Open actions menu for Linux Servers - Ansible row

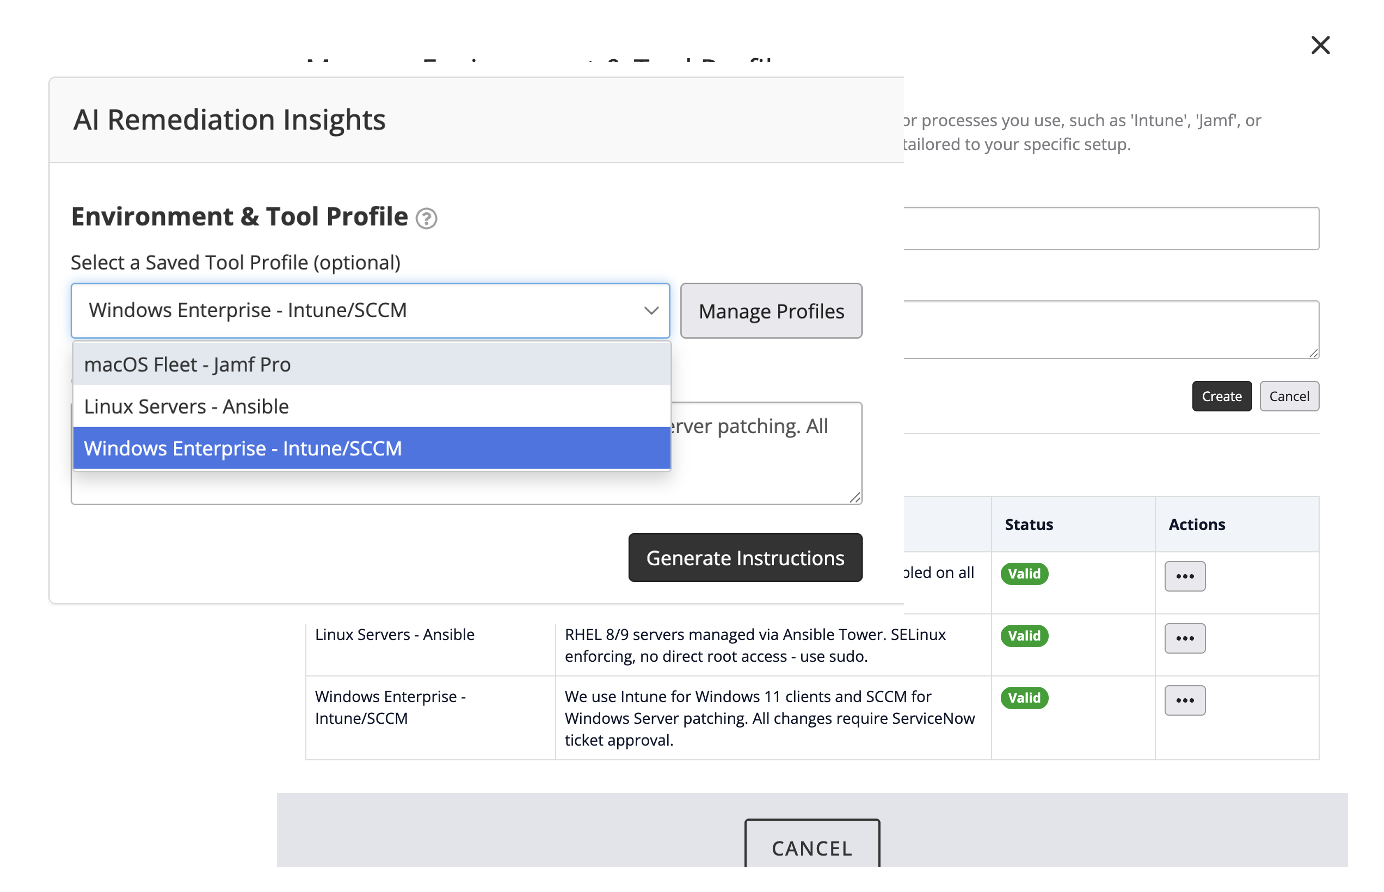click(1185, 639)
